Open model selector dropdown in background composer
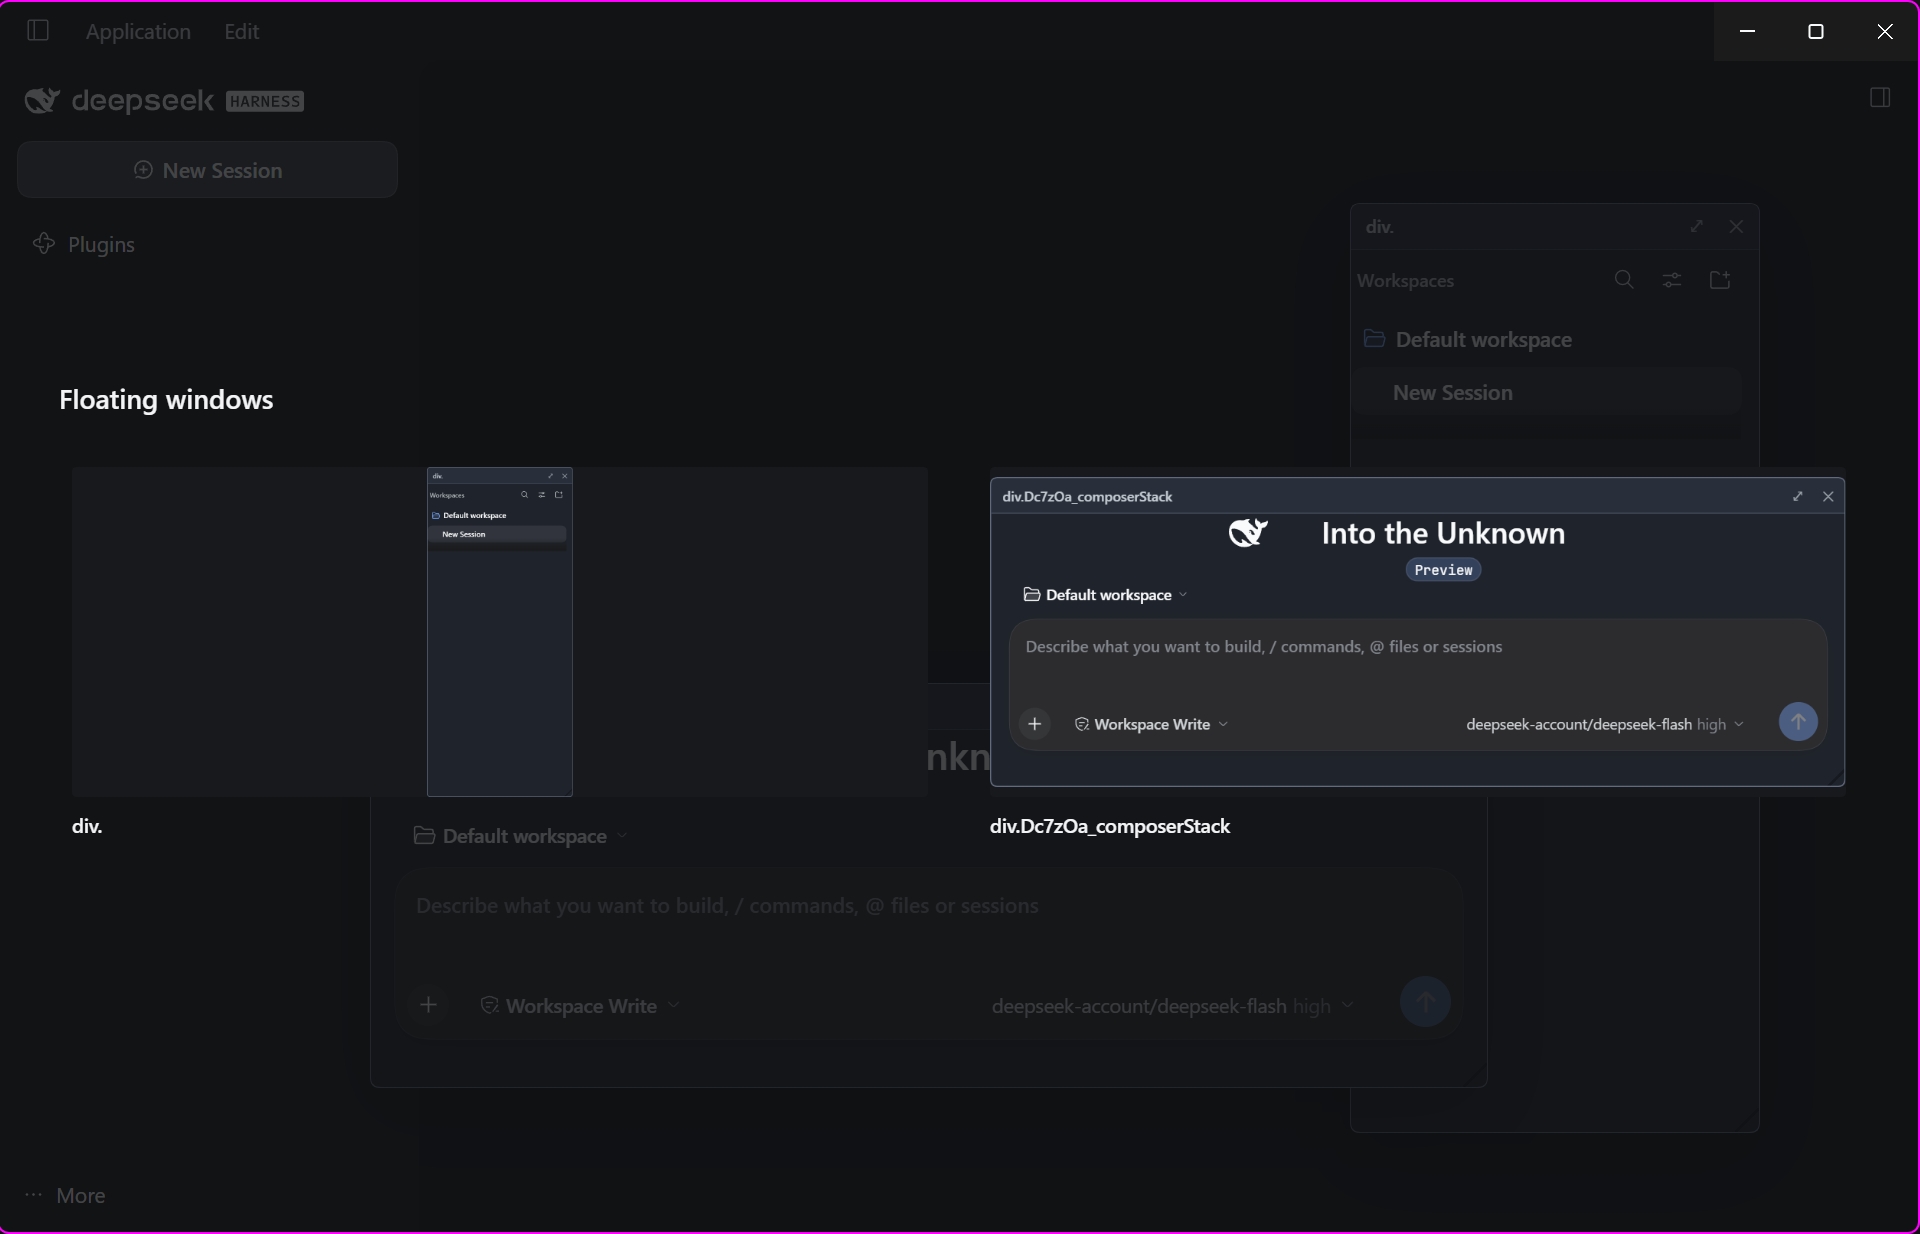Screen dimensions: 1920x1234 point(1173,1006)
